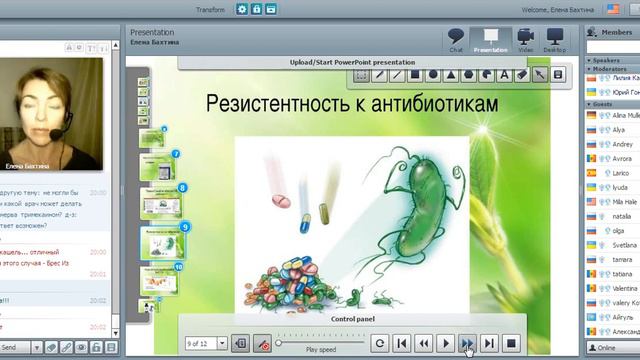Select the arrow pointer tool
This screenshot has width=640, height=360.
[540, 75]
